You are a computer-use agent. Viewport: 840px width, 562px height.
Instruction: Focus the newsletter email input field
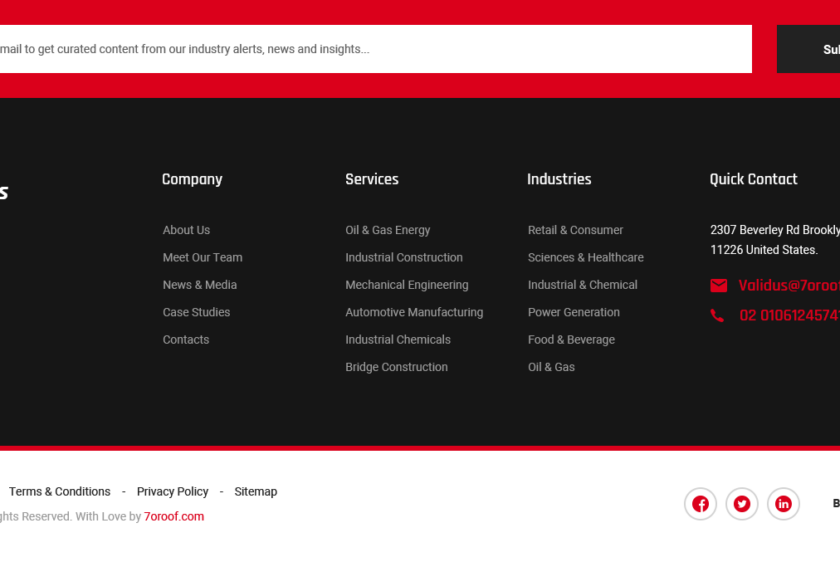[376, 49]
